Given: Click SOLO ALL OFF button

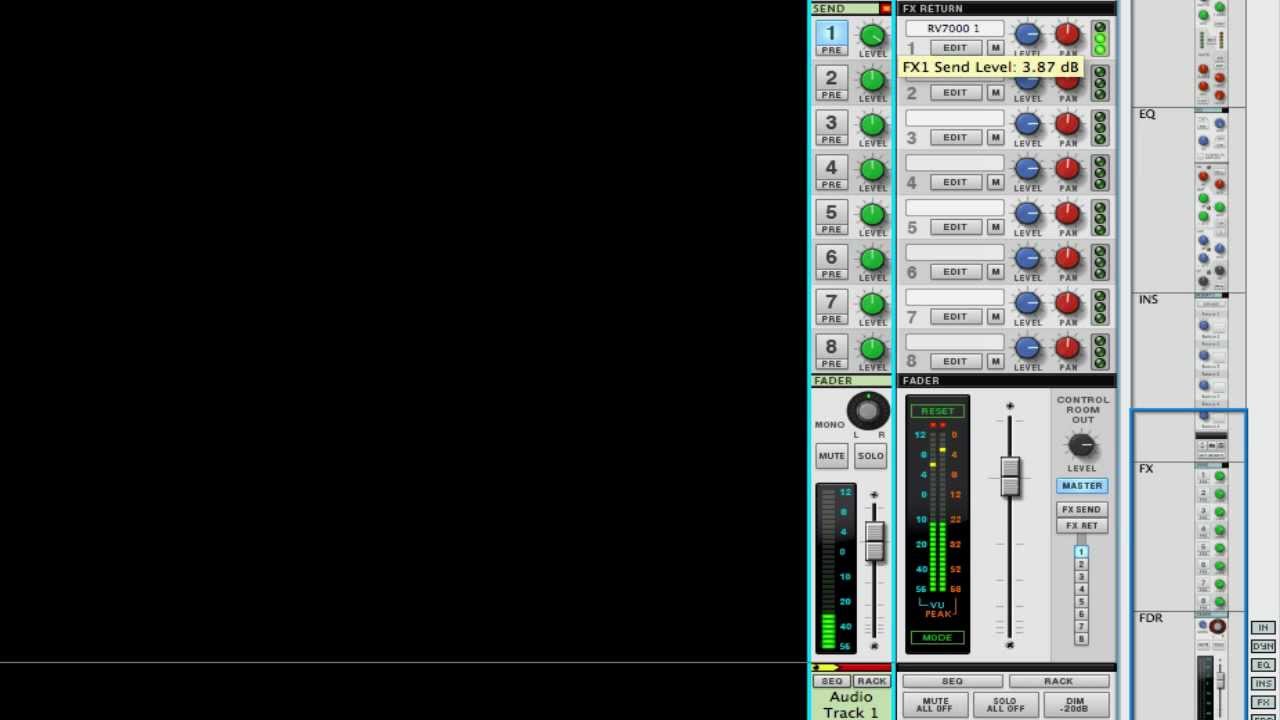Looking at the screenshot, I should click(x=1005, y=705).
